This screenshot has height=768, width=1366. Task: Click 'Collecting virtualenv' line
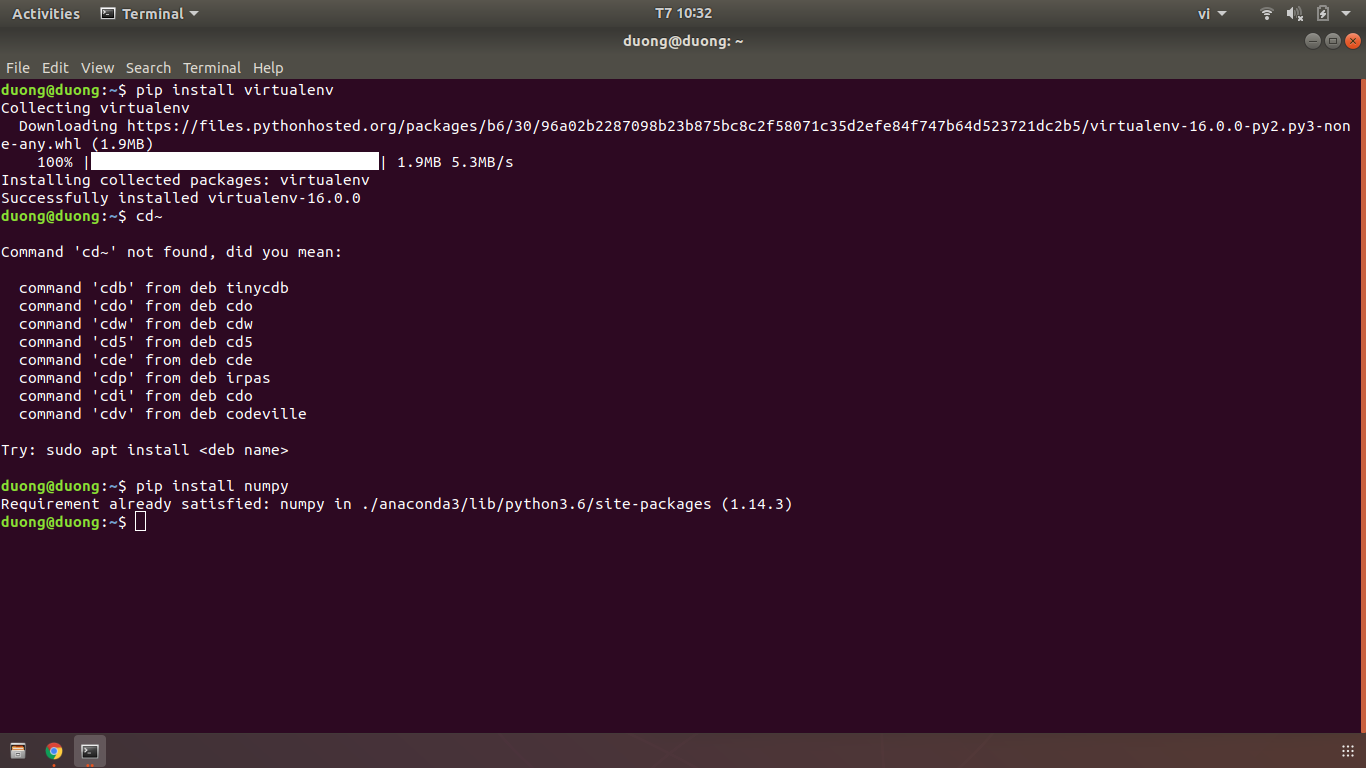coord(95,108)
